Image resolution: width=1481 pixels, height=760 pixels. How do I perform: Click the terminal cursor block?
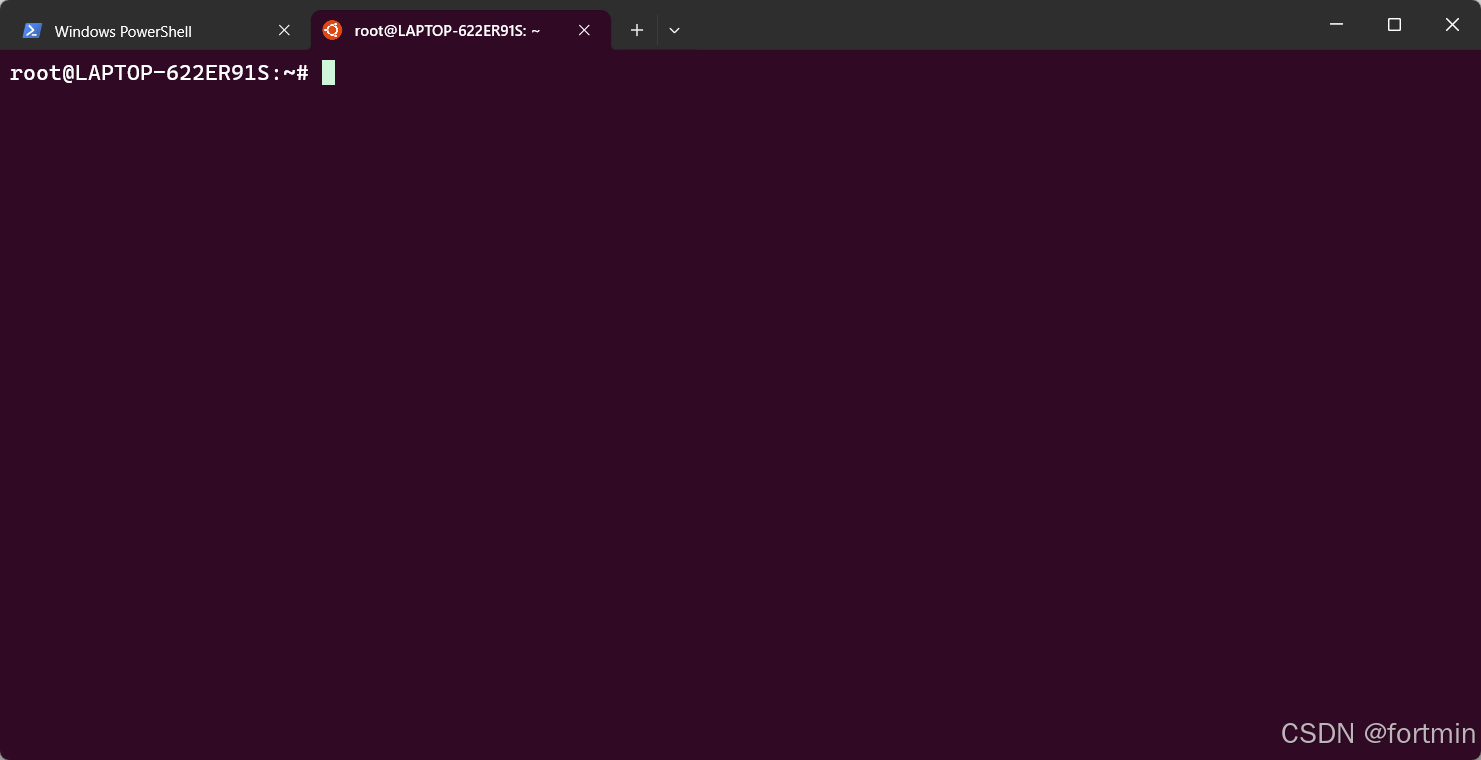click(328, 72)
